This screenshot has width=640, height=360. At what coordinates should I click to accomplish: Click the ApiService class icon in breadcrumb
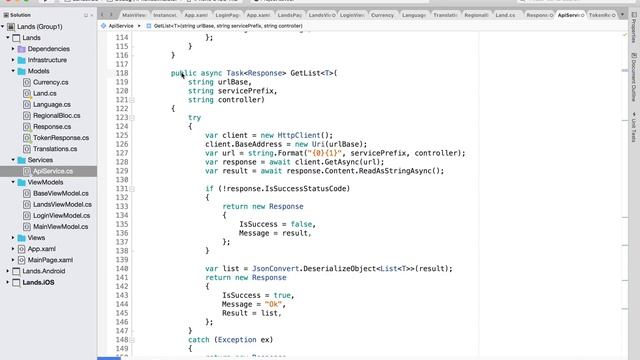(104, 26)
